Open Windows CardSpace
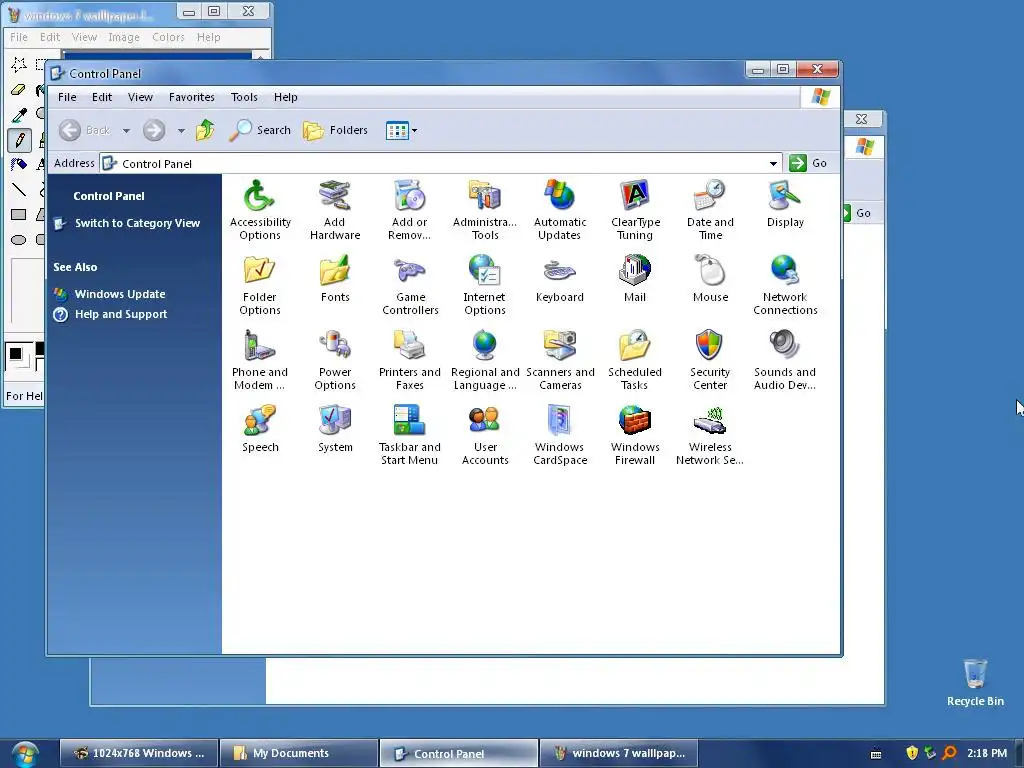The image size is (1024, 768). tap(560, 436)
